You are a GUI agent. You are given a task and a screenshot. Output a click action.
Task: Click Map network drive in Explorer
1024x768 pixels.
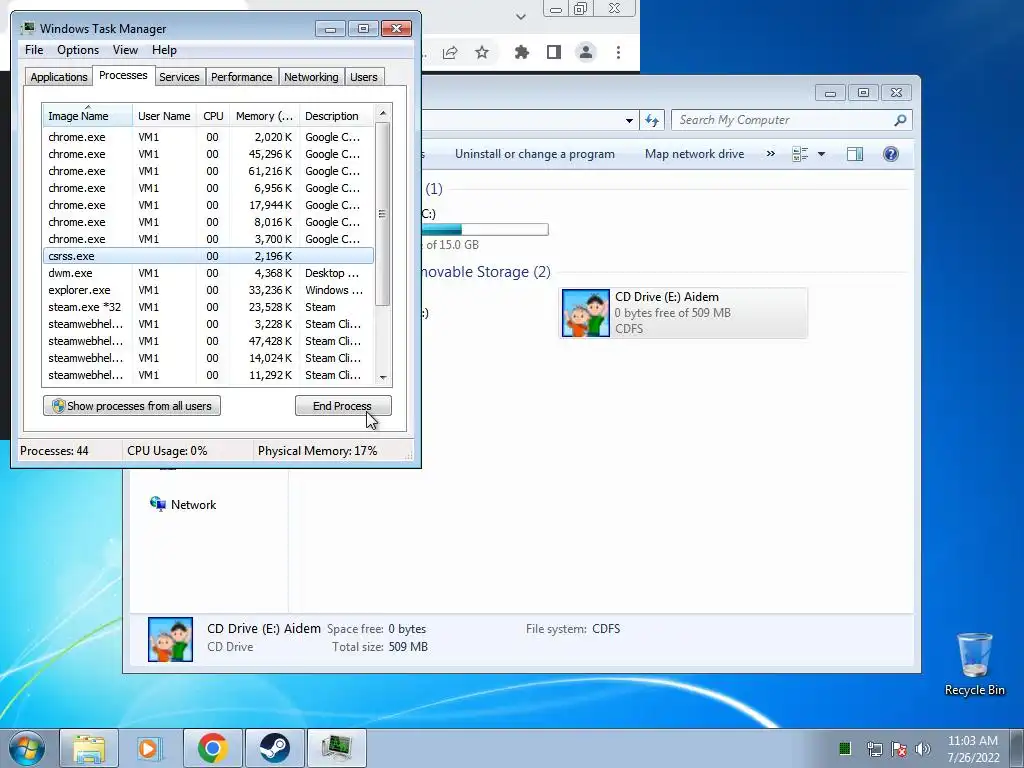tap(694, 154)
